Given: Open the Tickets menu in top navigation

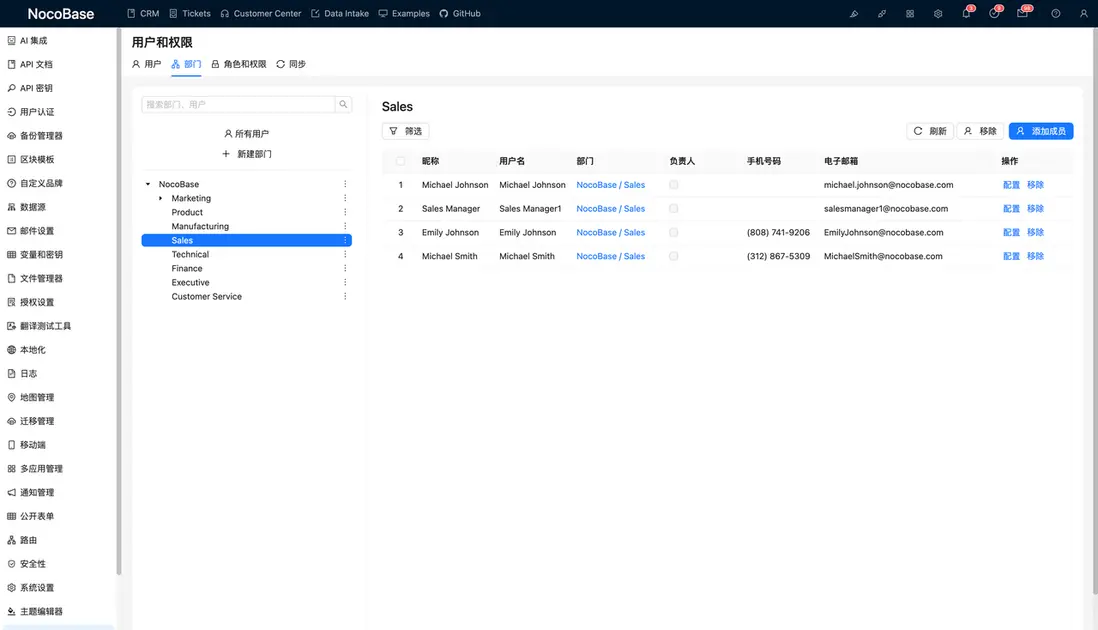Looking at the screenshot, I should click(190, 13).
